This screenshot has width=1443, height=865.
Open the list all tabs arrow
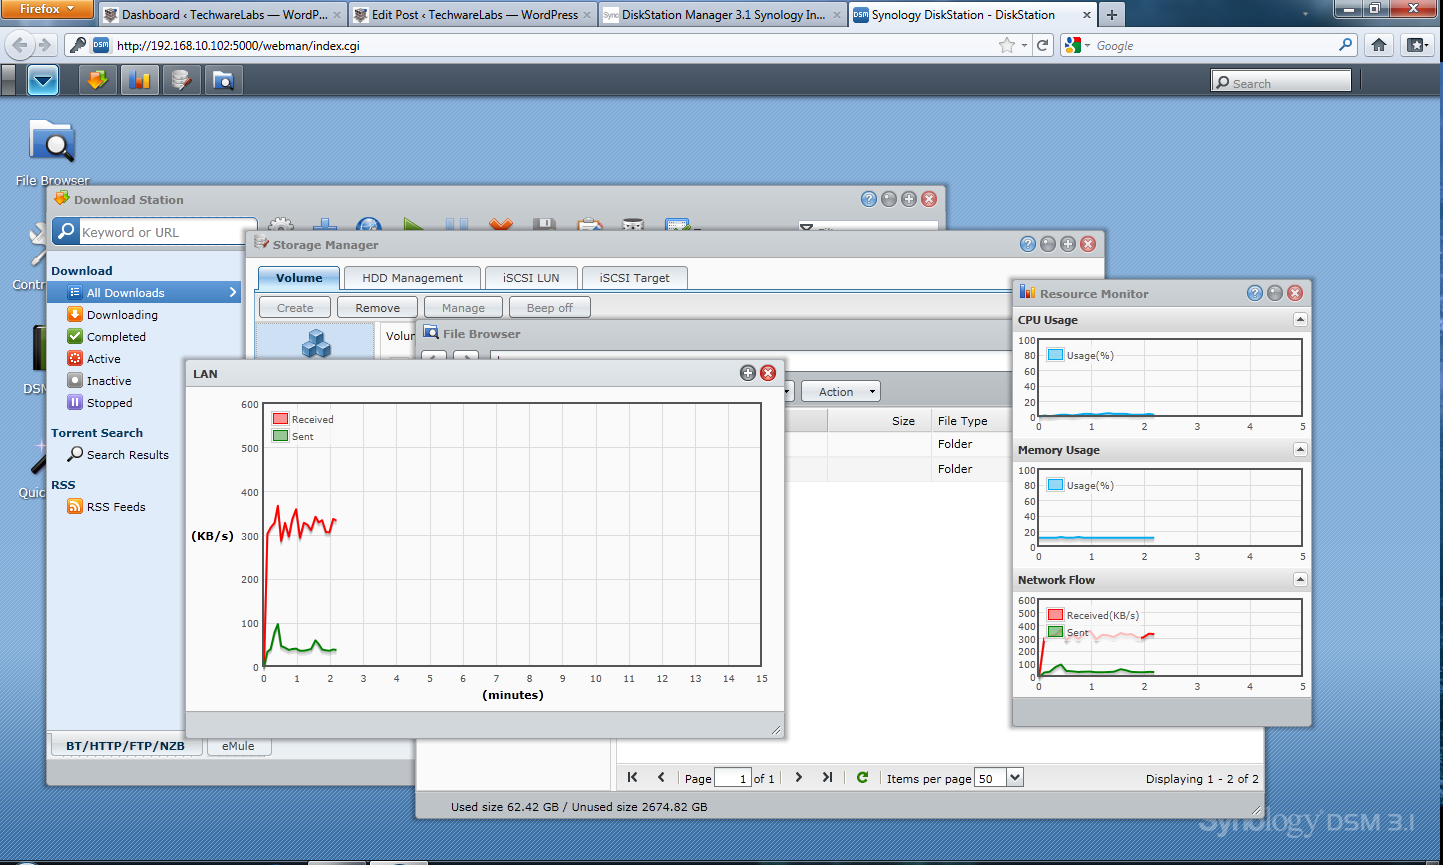click(x=1307, y=14)
